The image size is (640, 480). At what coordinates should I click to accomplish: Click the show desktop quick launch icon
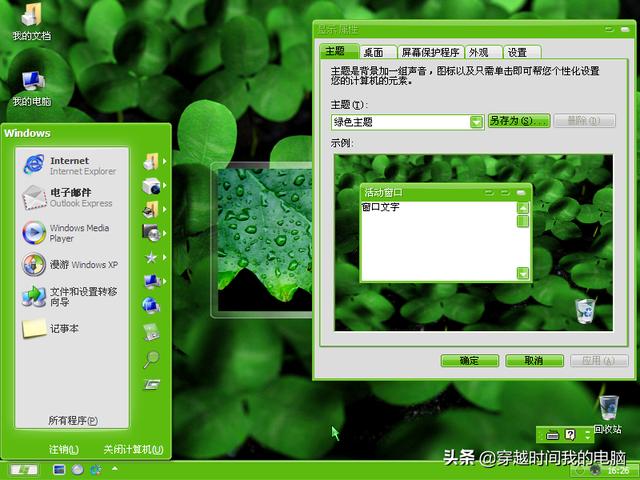59,470
